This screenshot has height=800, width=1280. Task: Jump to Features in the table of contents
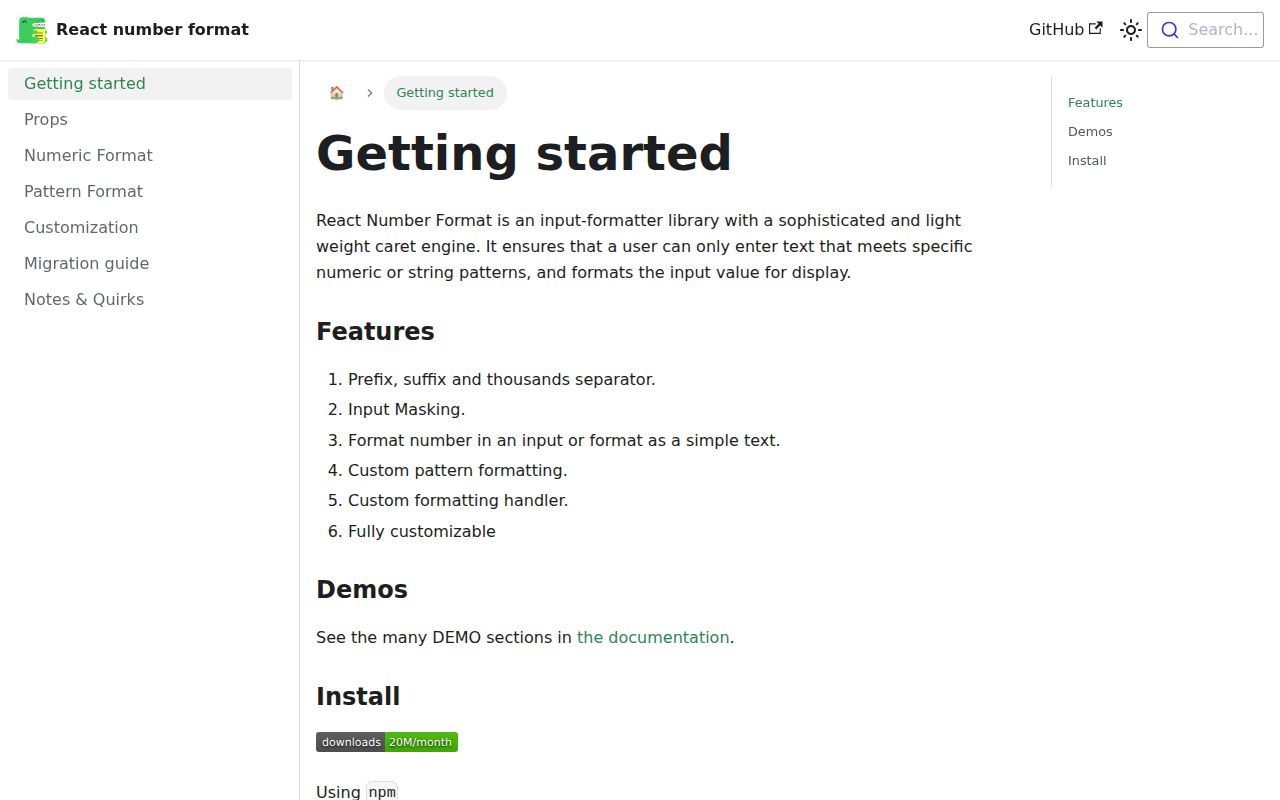[1095, 103]
